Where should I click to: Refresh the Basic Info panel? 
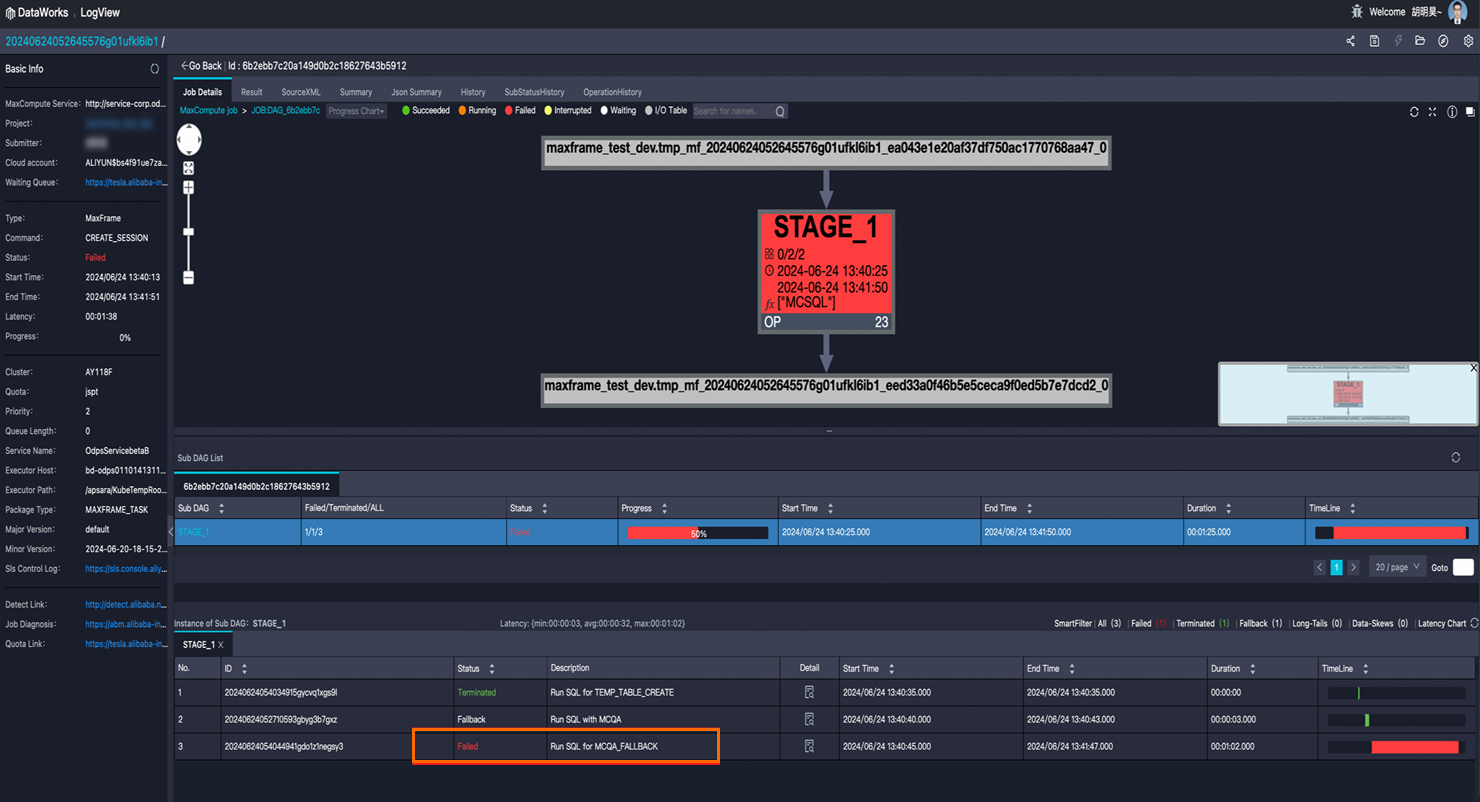[155, 69]
